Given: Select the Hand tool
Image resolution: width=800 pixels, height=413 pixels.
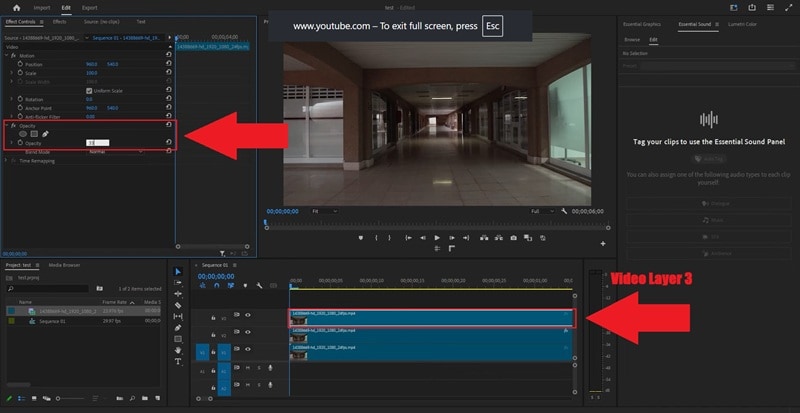Looking at the screenshot, I should [x=178, y=350].
